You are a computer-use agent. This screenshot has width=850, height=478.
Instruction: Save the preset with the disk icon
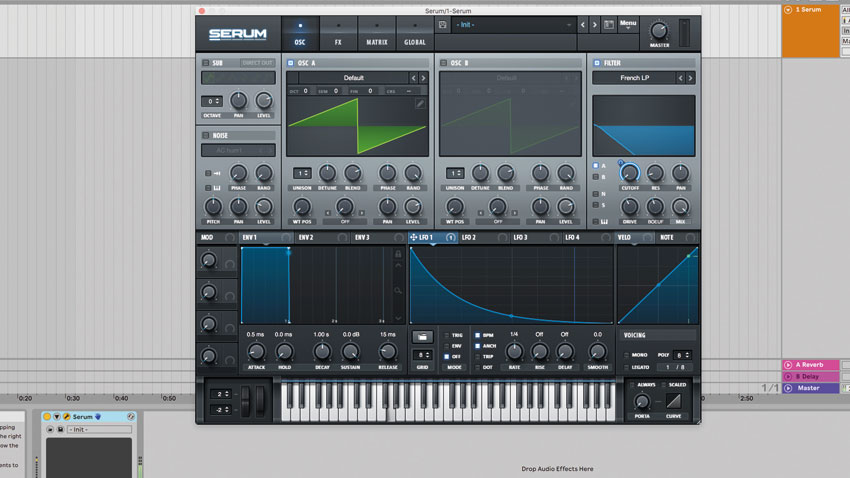(442, 25)
